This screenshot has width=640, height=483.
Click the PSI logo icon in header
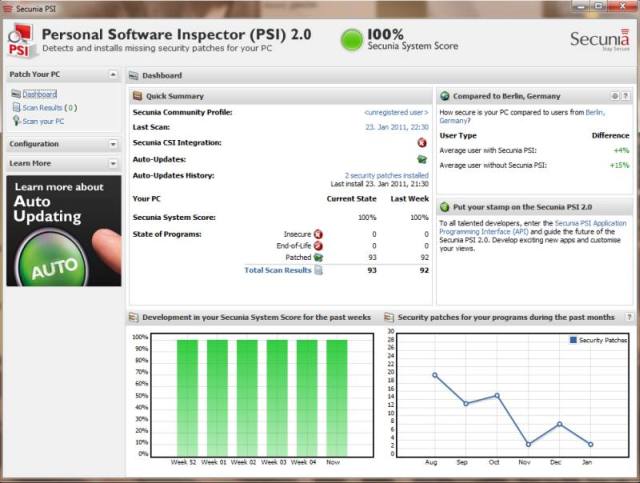click(20, 41)
